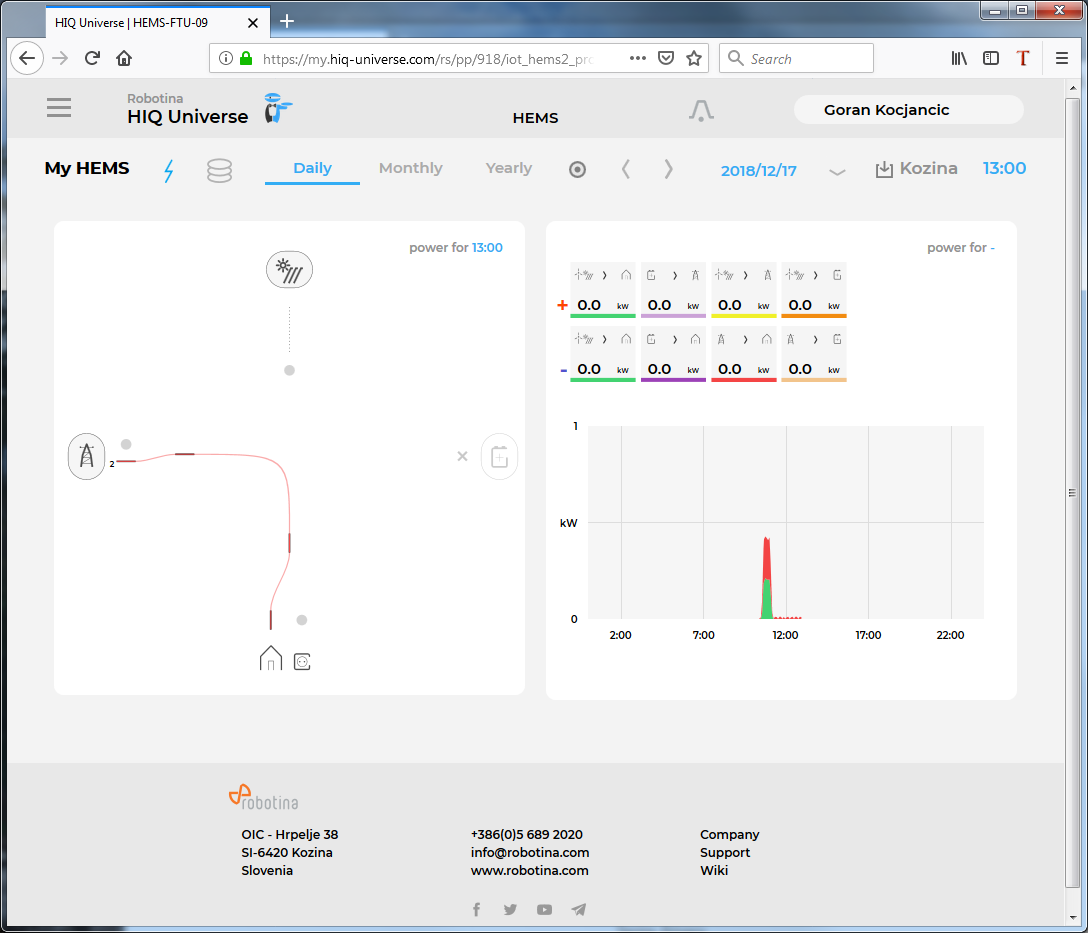Click the lightning bolt power icon
This screenshot has width=1088, height=933.
click(x=168, y=171)
